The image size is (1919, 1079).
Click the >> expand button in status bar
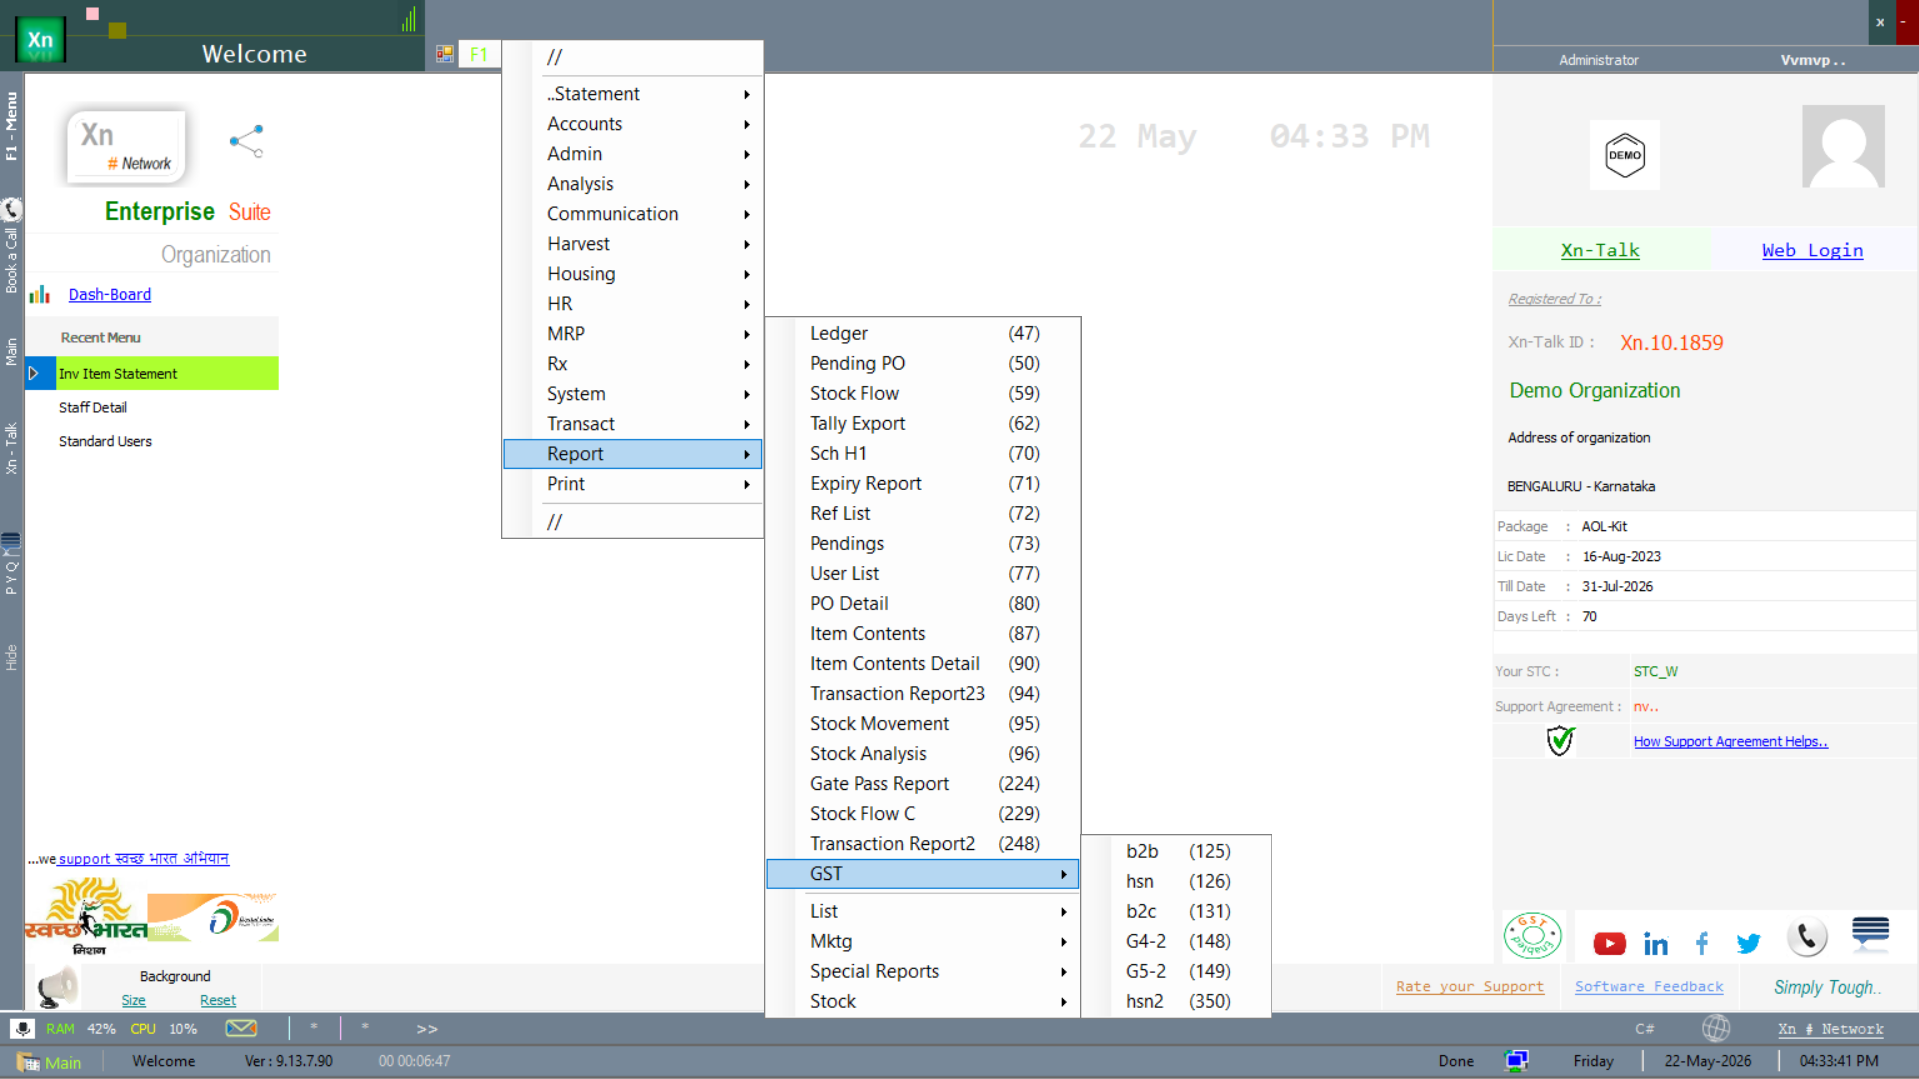coord(427,1028)
